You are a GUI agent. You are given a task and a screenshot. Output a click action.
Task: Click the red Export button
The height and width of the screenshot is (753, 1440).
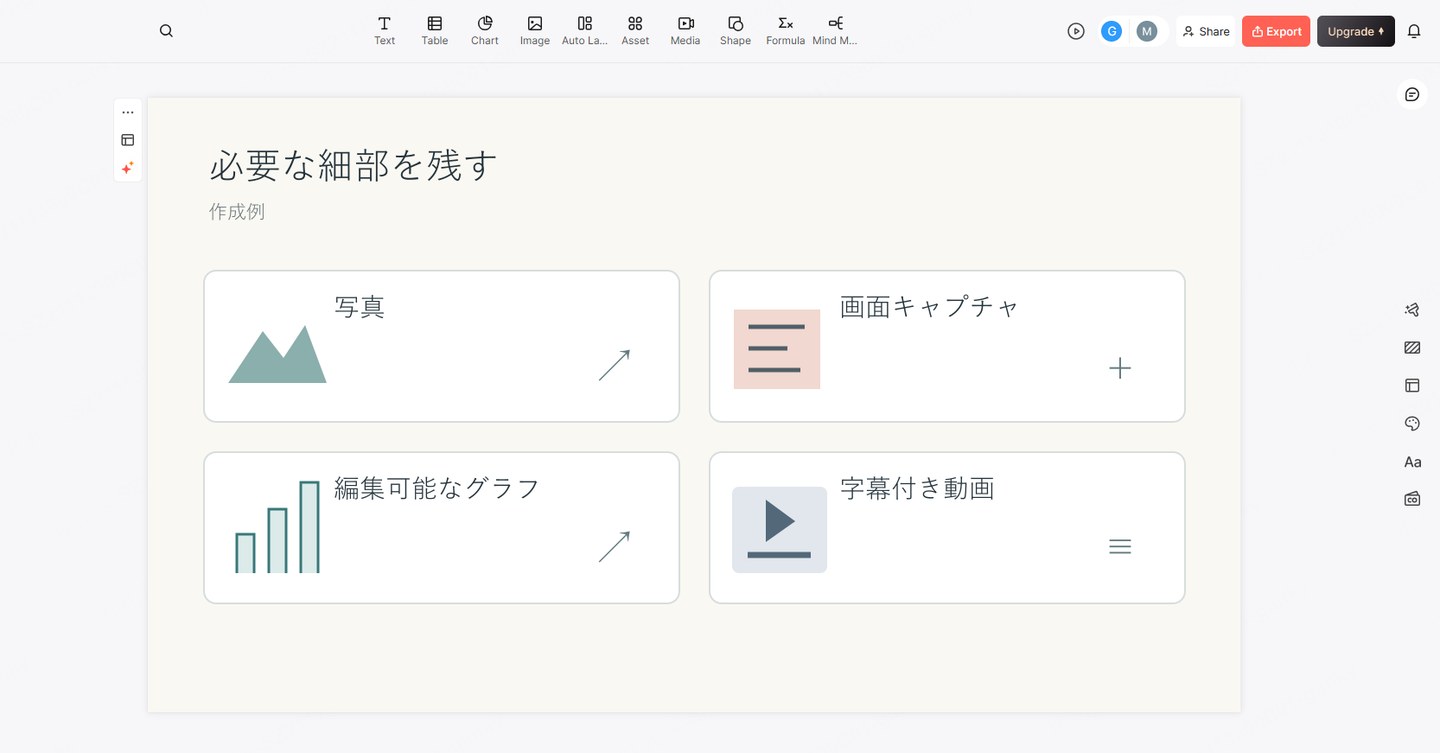click(1276, 31)
